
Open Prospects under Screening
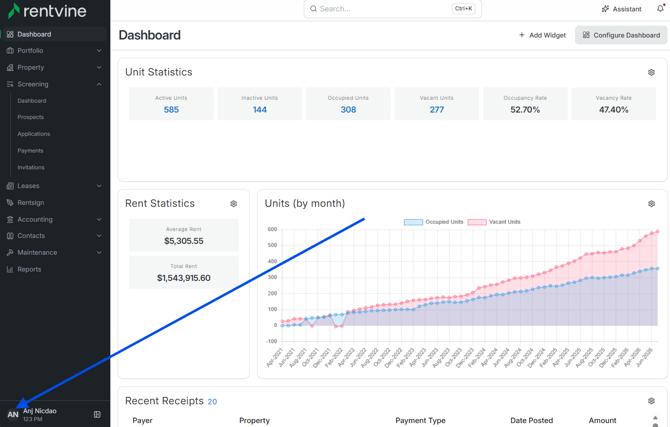[x=30, y=117]
